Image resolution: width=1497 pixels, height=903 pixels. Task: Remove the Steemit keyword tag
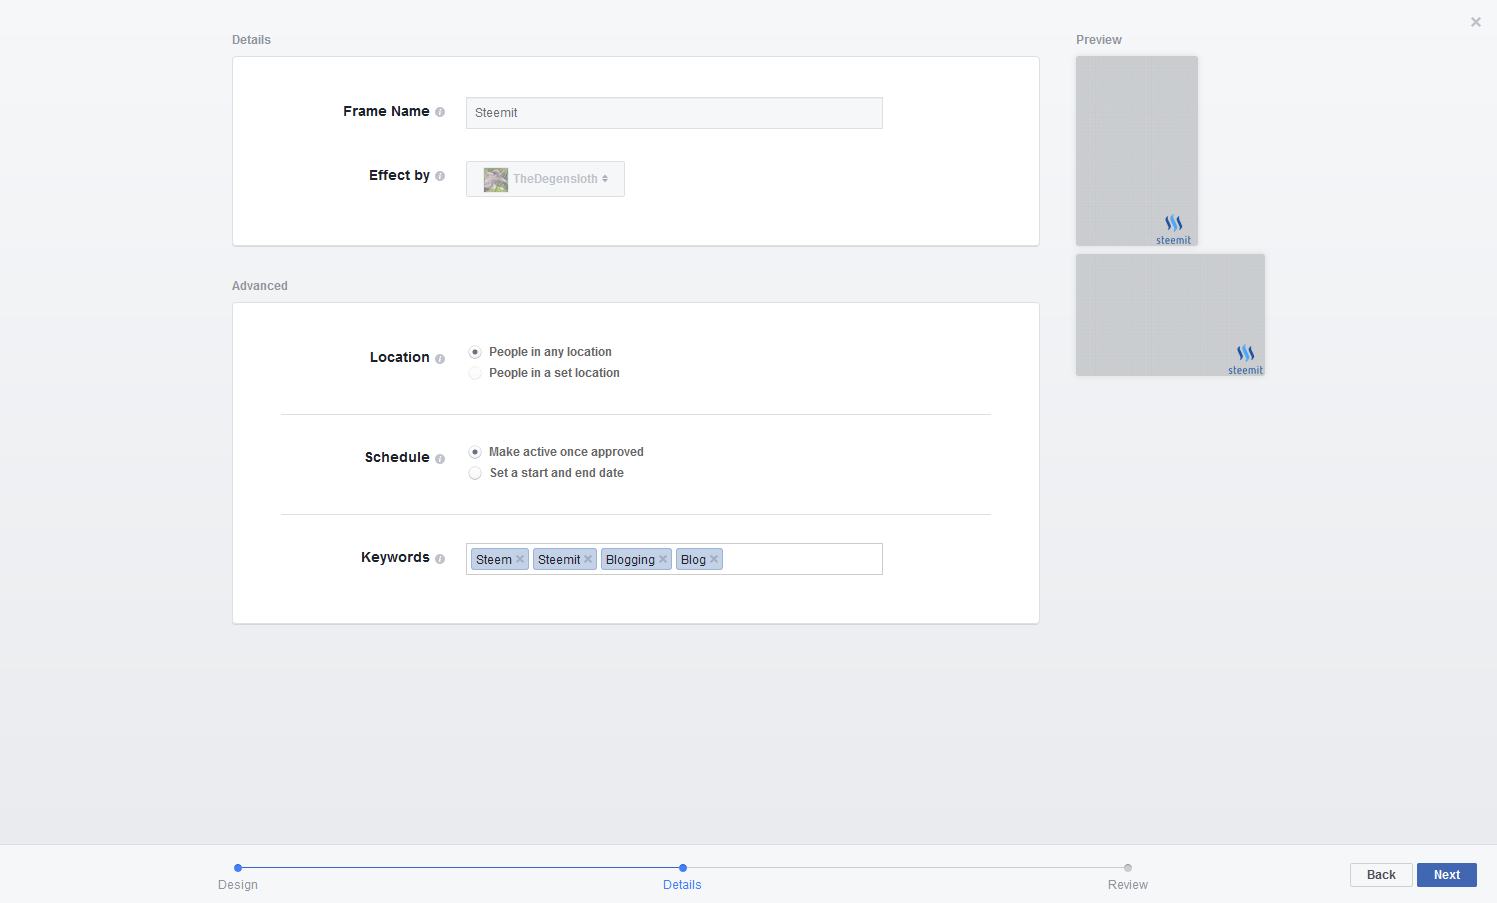[588, 559]
